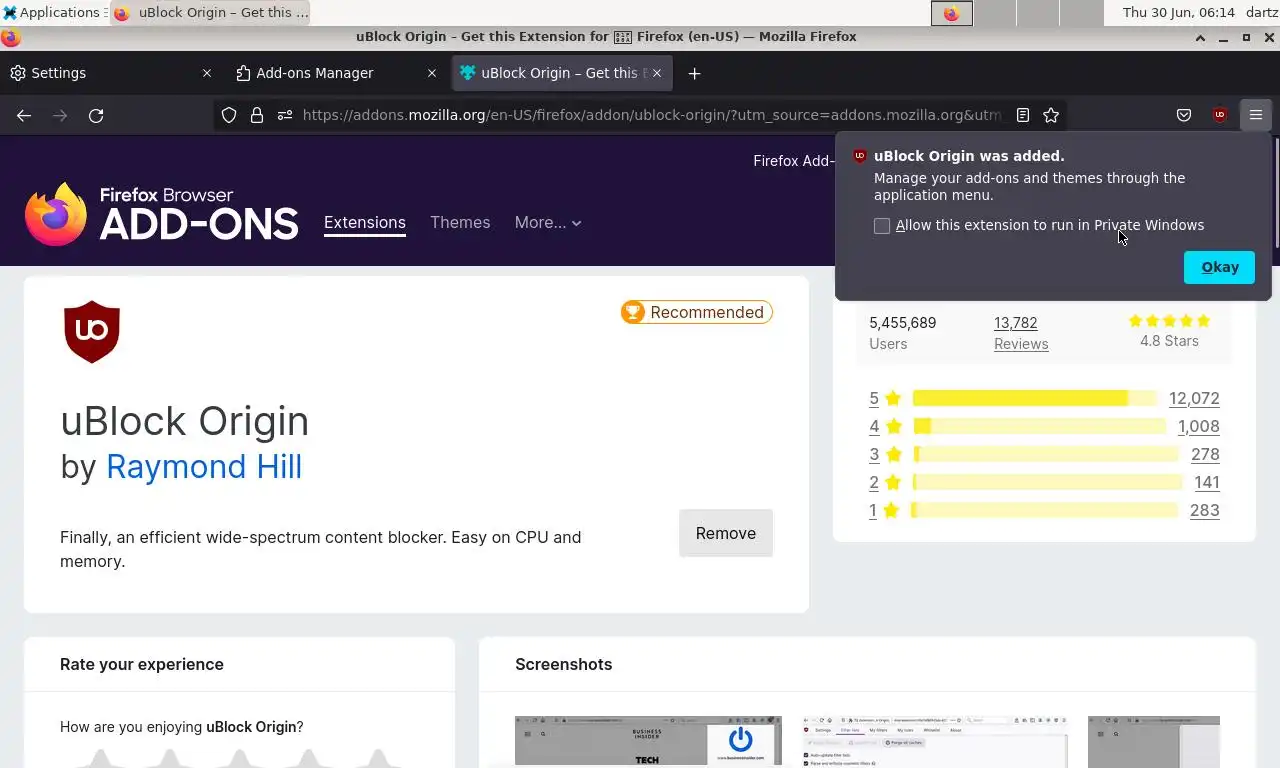Viewport: 1280px width, 768px height.
Task: Open the uBlock Origin toolbar icon
Action: pos(1220,115)
